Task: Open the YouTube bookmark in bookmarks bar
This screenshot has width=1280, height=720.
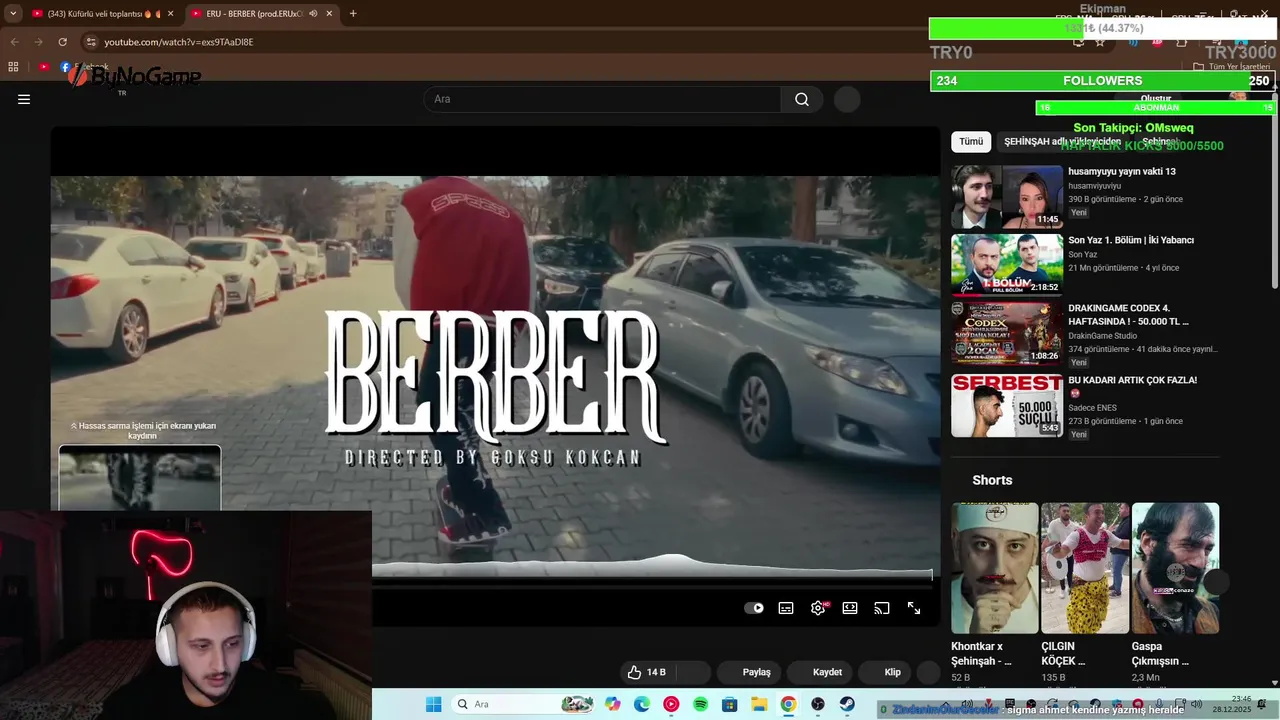Action: point(44,67)
